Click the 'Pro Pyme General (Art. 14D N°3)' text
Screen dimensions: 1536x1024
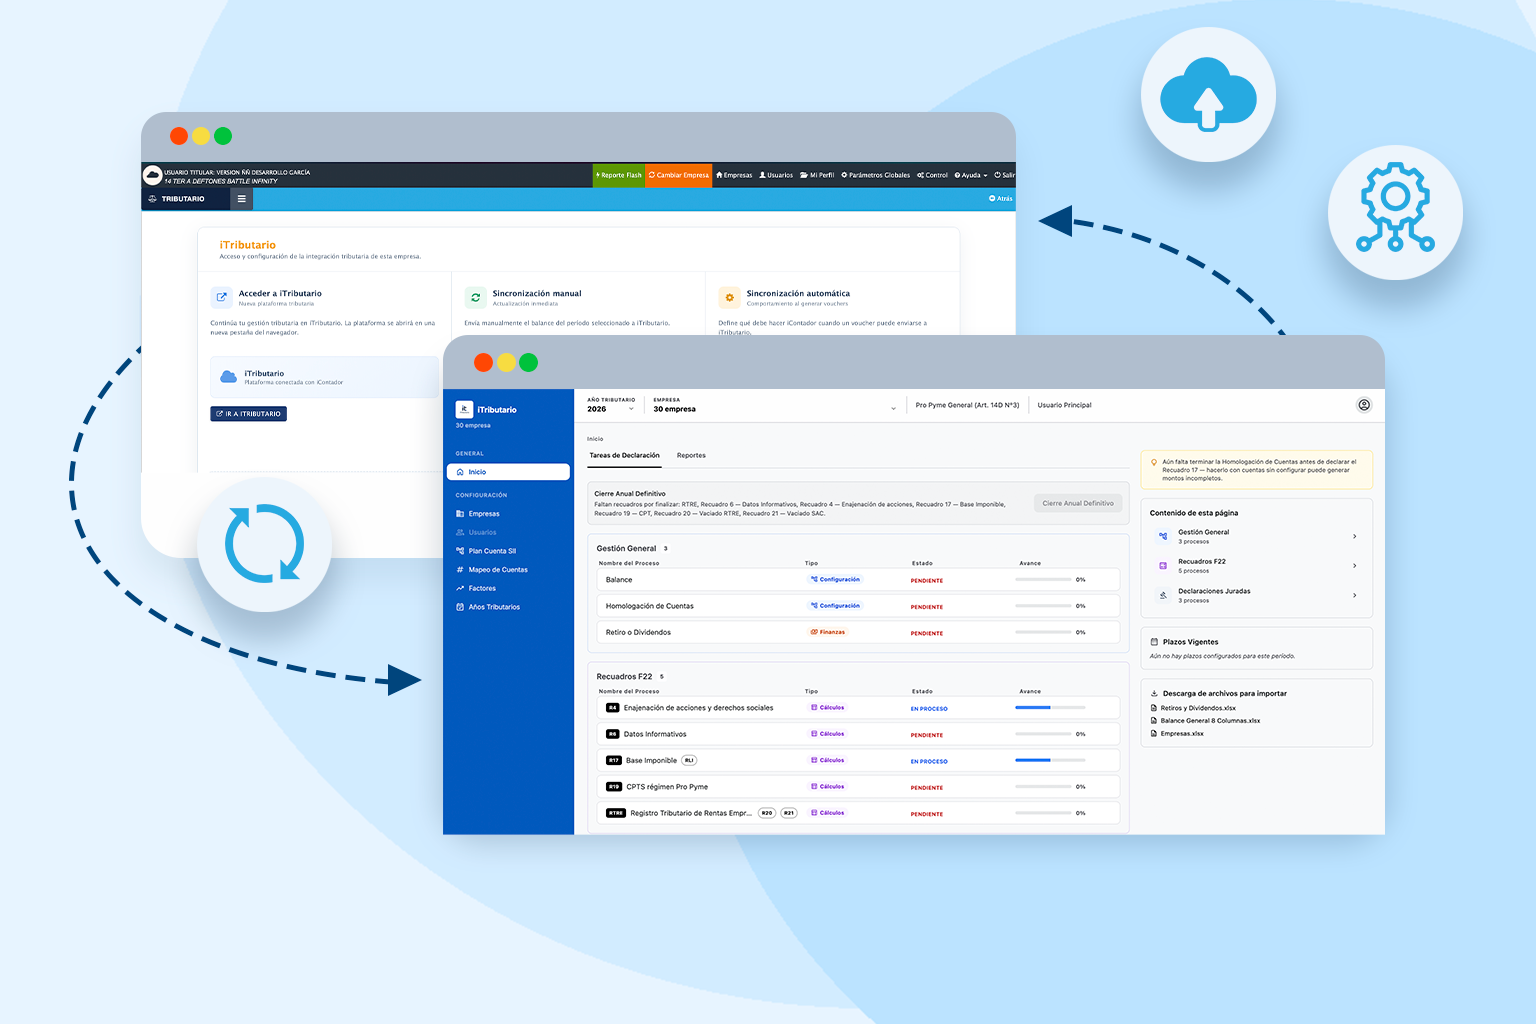coord(967,405)
